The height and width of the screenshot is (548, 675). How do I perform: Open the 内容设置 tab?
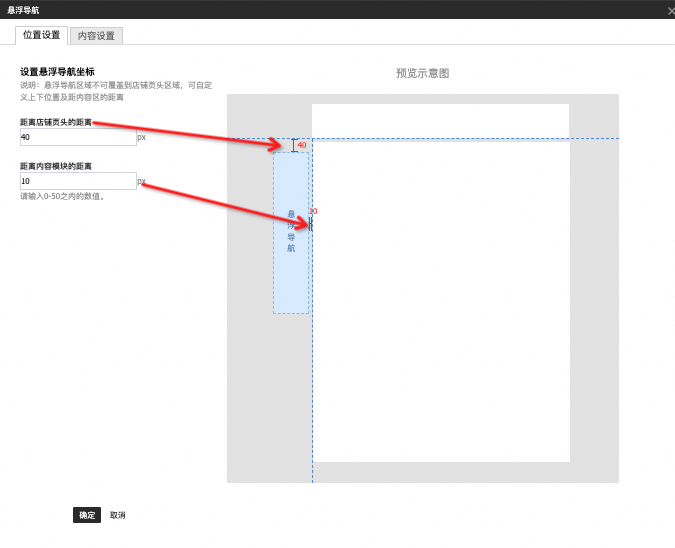pos(96,36)
